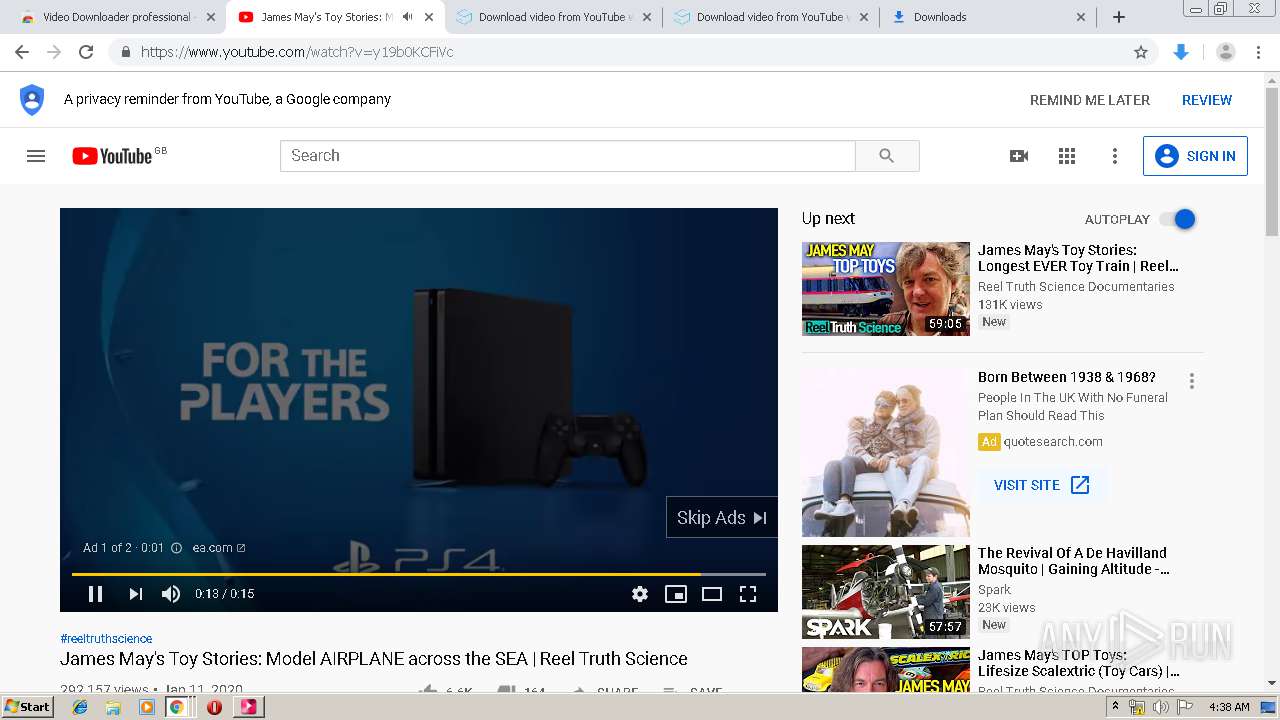Open Opera icon in taskbar
The width and height of the screenshot is (1280, 720).
click(x=214, y=707)
